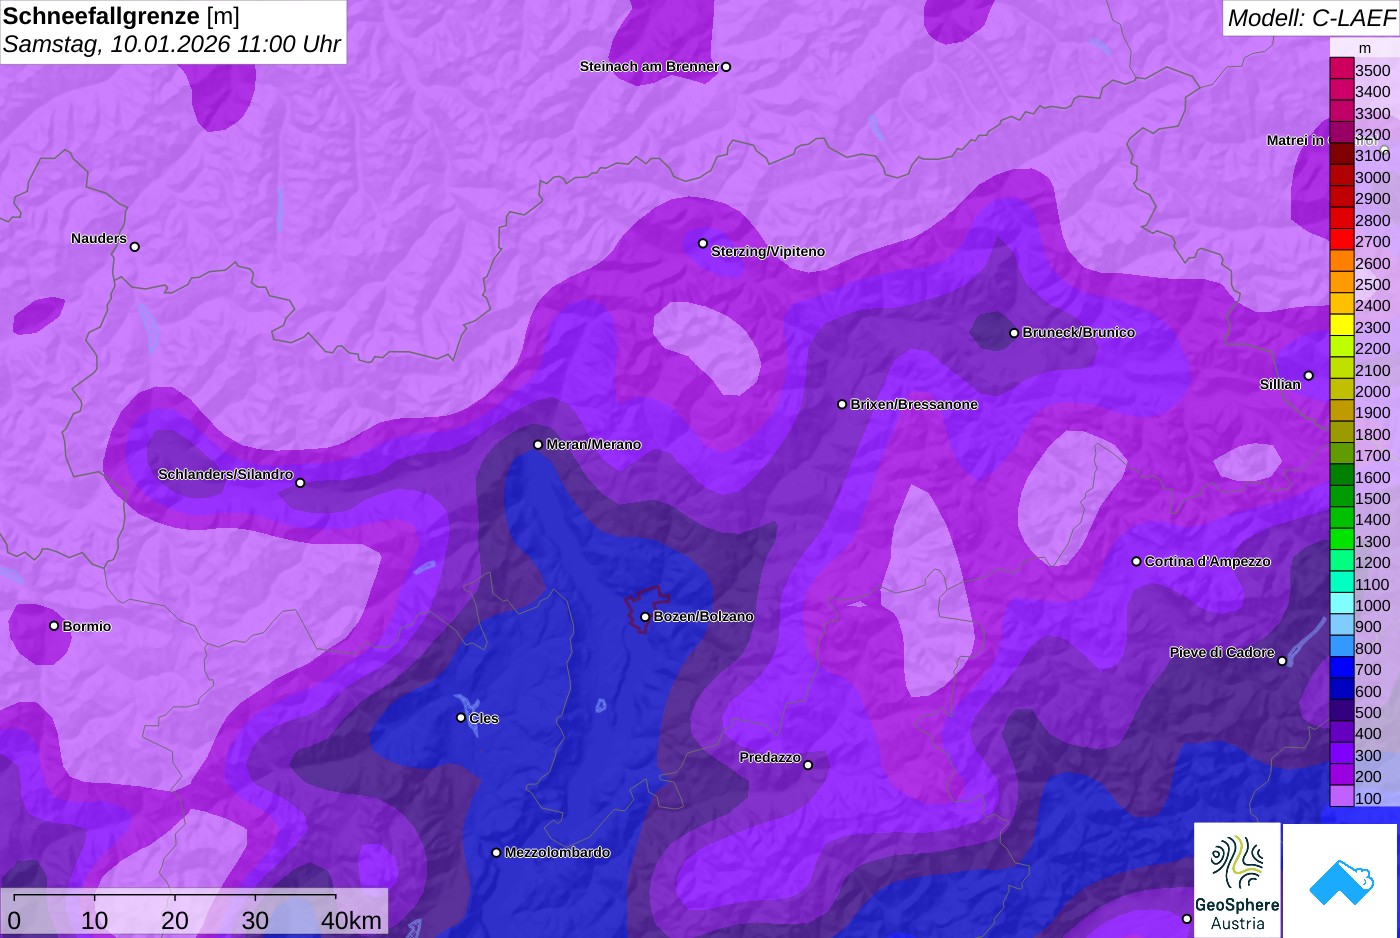Viewport: 1400px width, 938px height.
Task: Click the 2700 m red legend swatch
Action: click(1341, 240)
